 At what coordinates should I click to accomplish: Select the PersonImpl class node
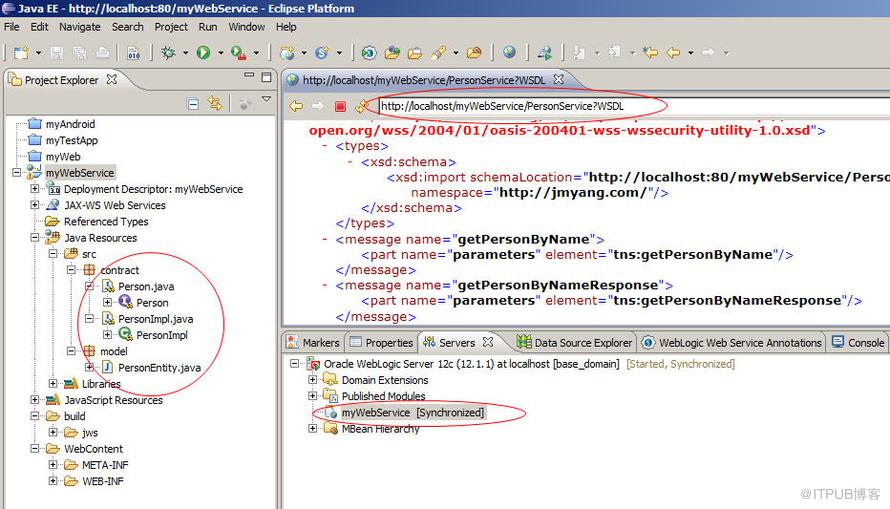coord(162,335)
